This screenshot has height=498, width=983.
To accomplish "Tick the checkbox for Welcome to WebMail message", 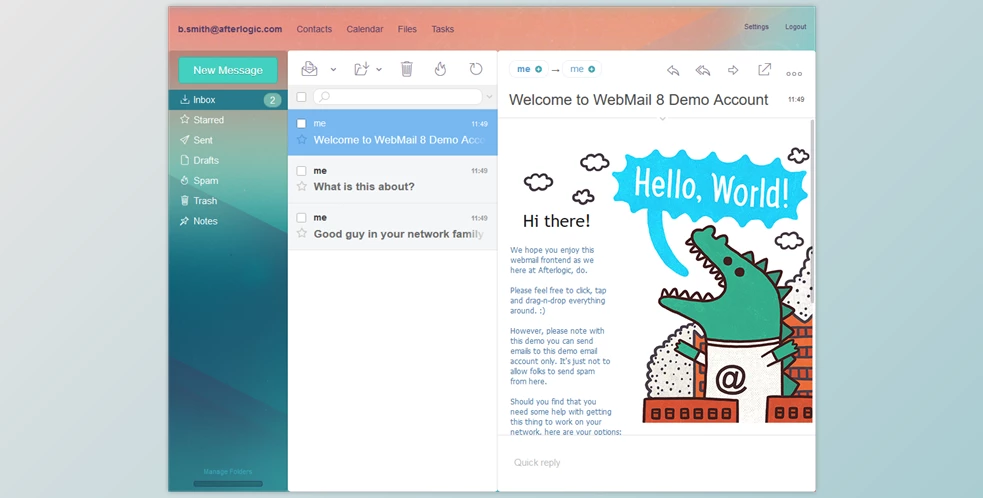I will click(x=302, y=124).
